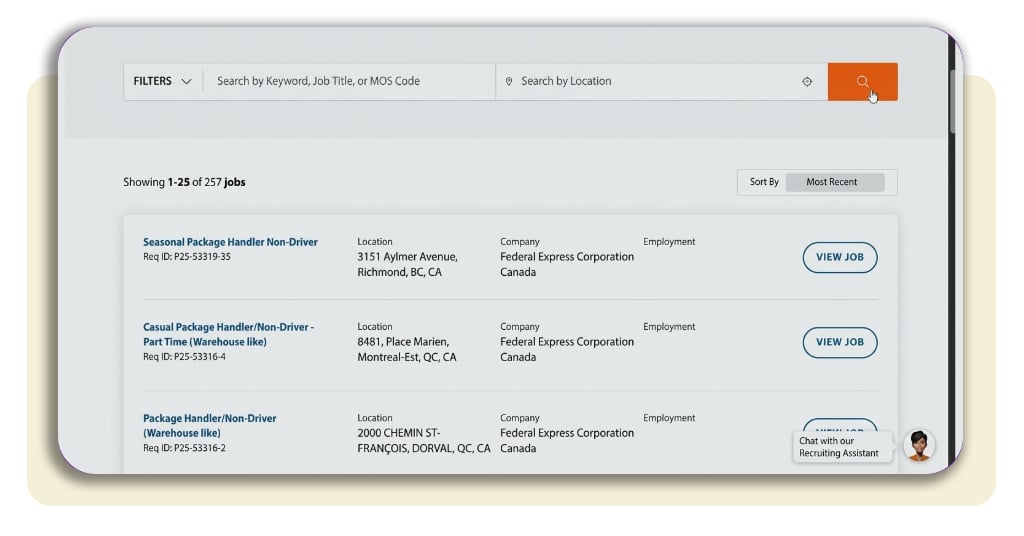Click Showing 1-25 of 257 jobs text
This screenshot has width=1024, height=536.
(184, 182)
